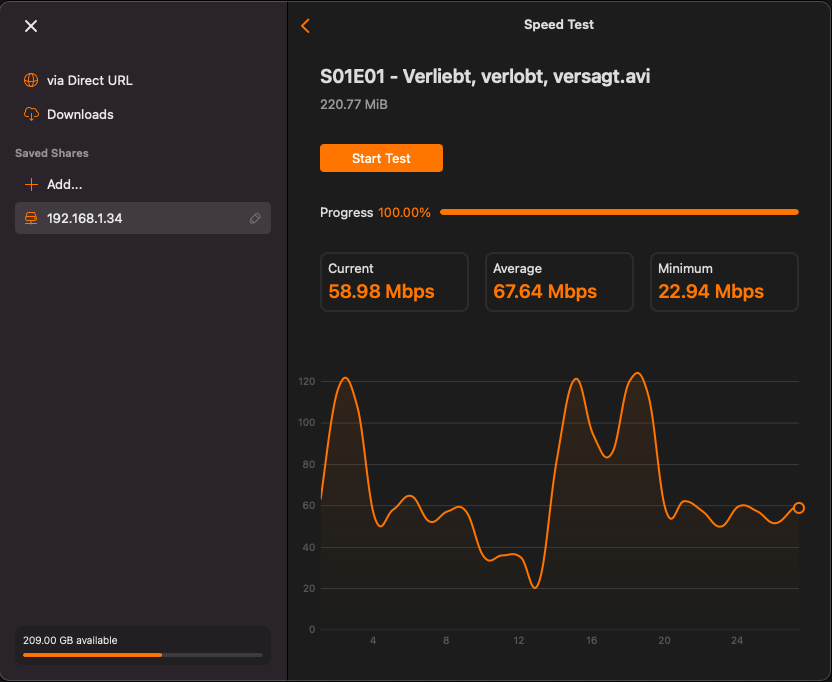Click the server icon for 192.168.1.34

pos(31,218)
